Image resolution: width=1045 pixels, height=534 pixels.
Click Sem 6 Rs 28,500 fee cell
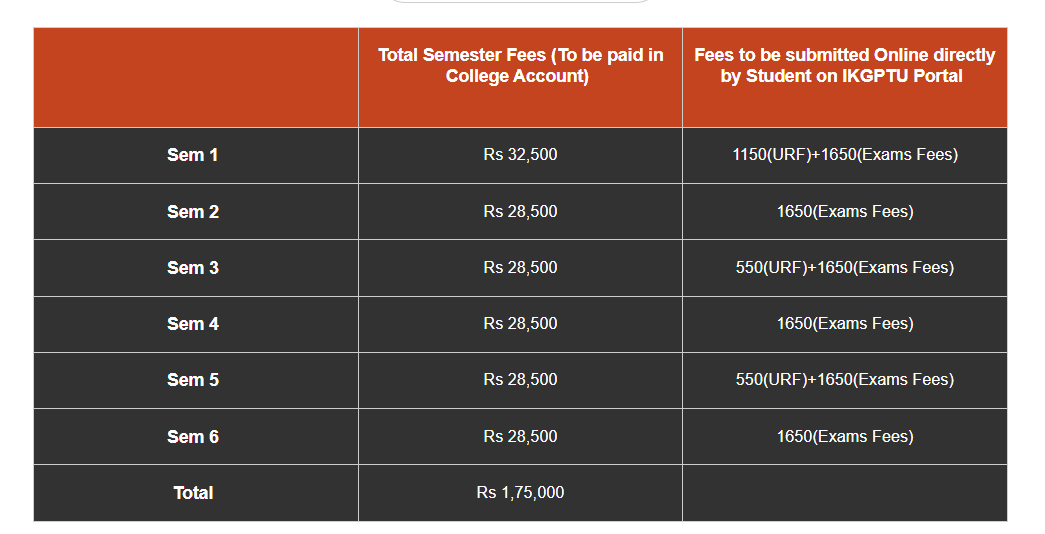[520, 437]
